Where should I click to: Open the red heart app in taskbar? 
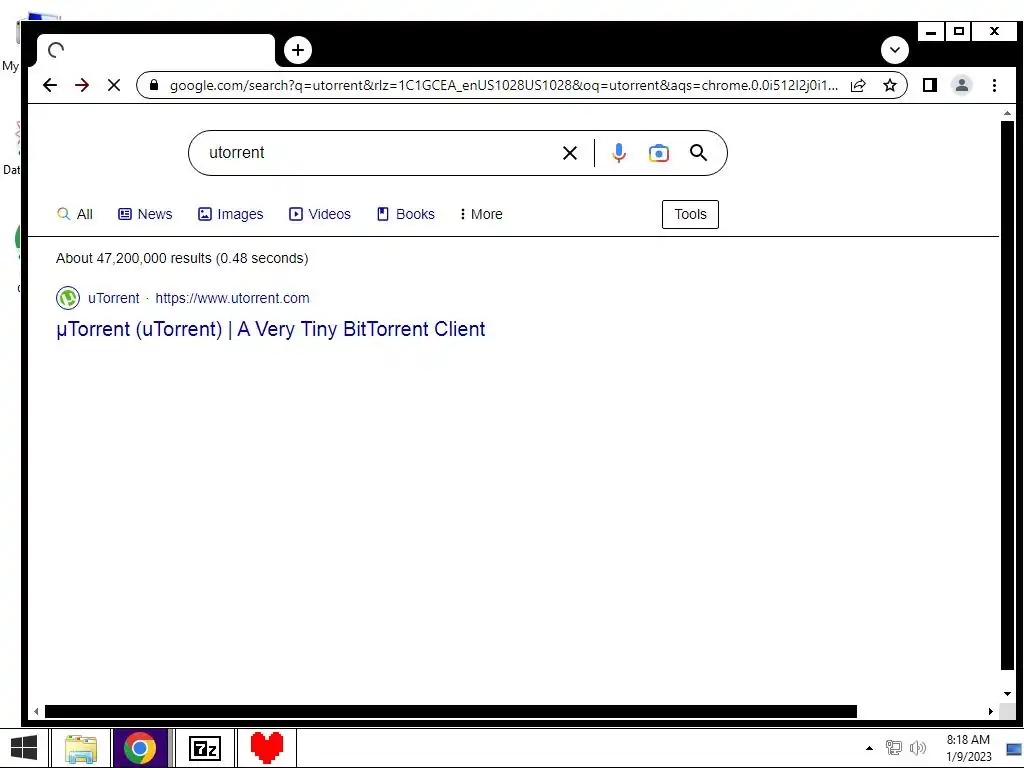tap(266, 748)
